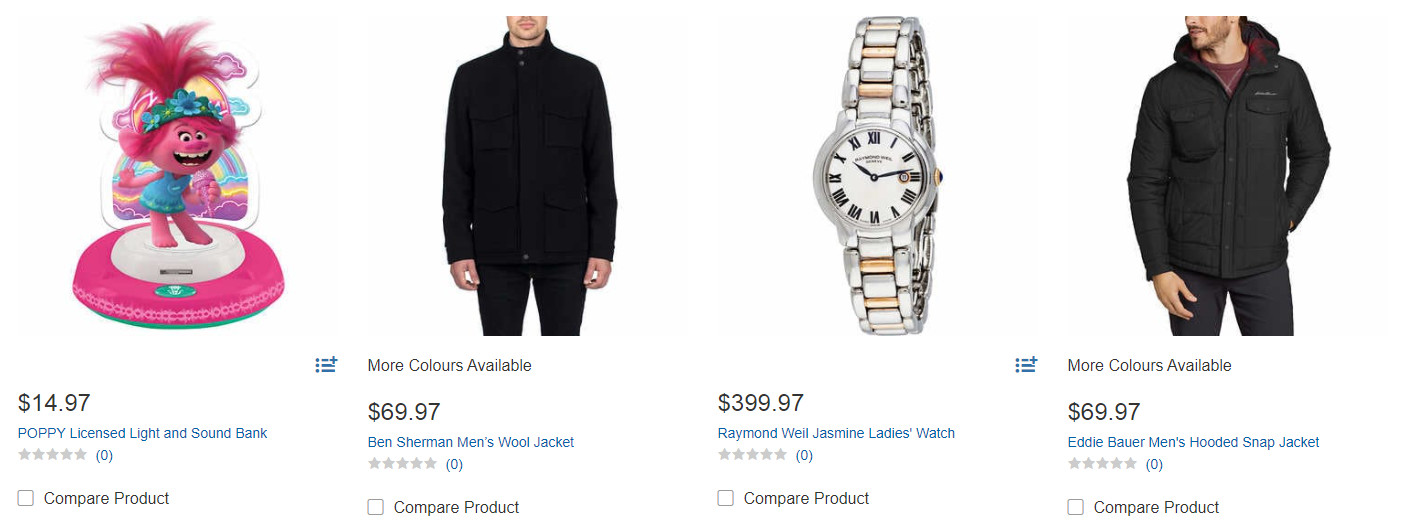Check Compare Product for Raymond Weil watch
Screen dimensions: 1407x532
pyautogui.click(x=726, y=498)
